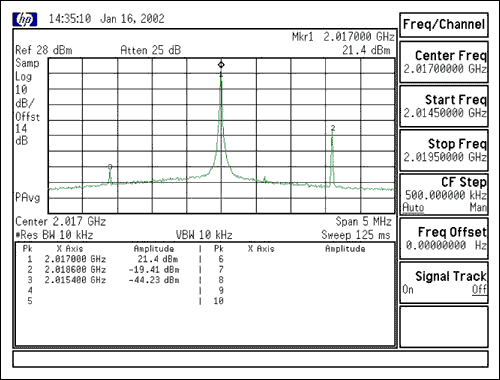Click peak number 10 in the table
The image size is (500, 380).
218,301
